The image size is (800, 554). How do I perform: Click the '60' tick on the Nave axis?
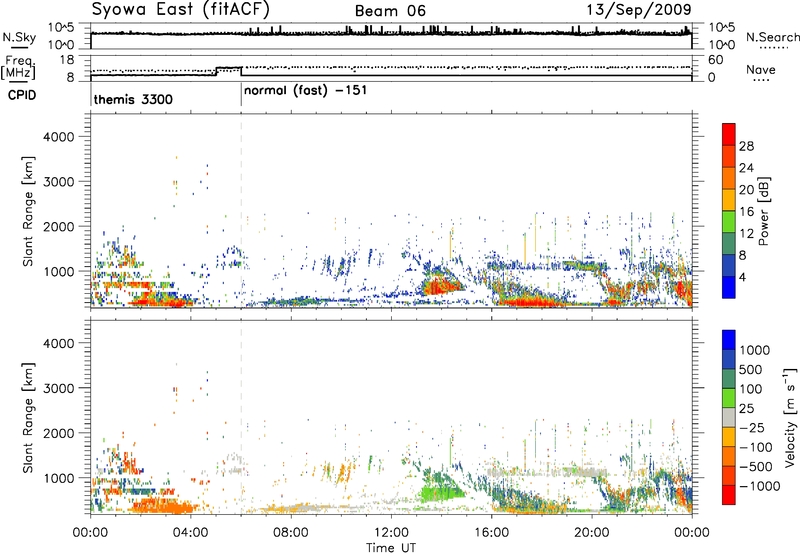pyautogui.click(x=716, y=60)
